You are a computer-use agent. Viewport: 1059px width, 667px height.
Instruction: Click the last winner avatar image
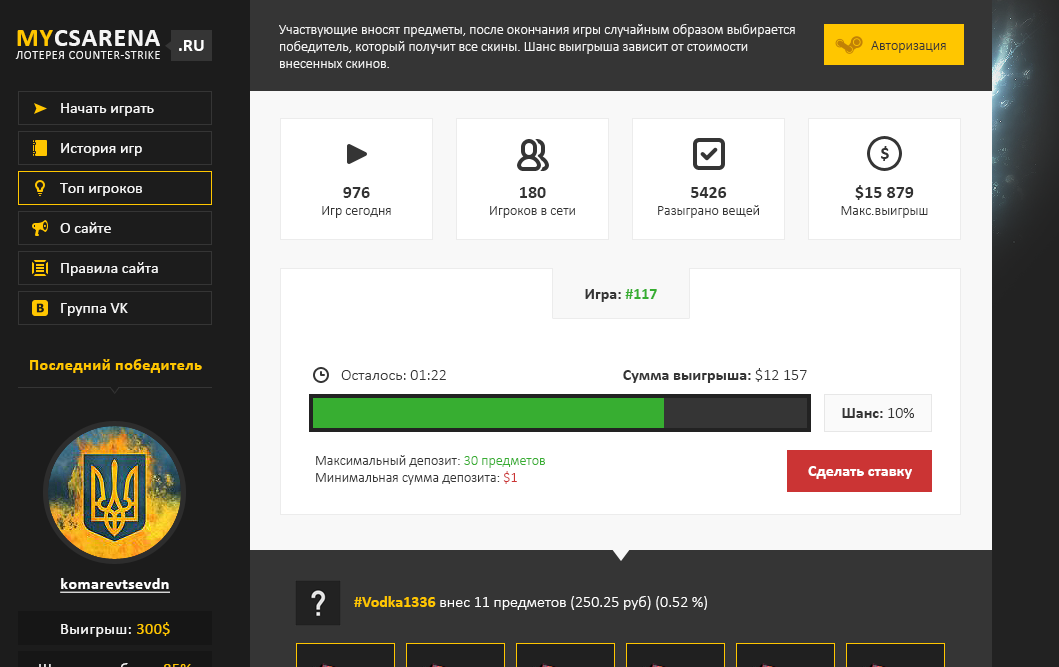[x=115, y=493]
